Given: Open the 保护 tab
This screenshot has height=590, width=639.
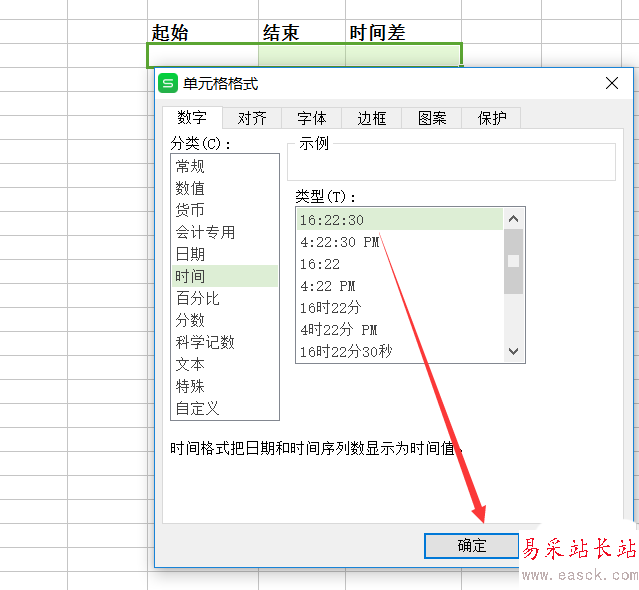Looking at the screenshot, I should point(491,118).
